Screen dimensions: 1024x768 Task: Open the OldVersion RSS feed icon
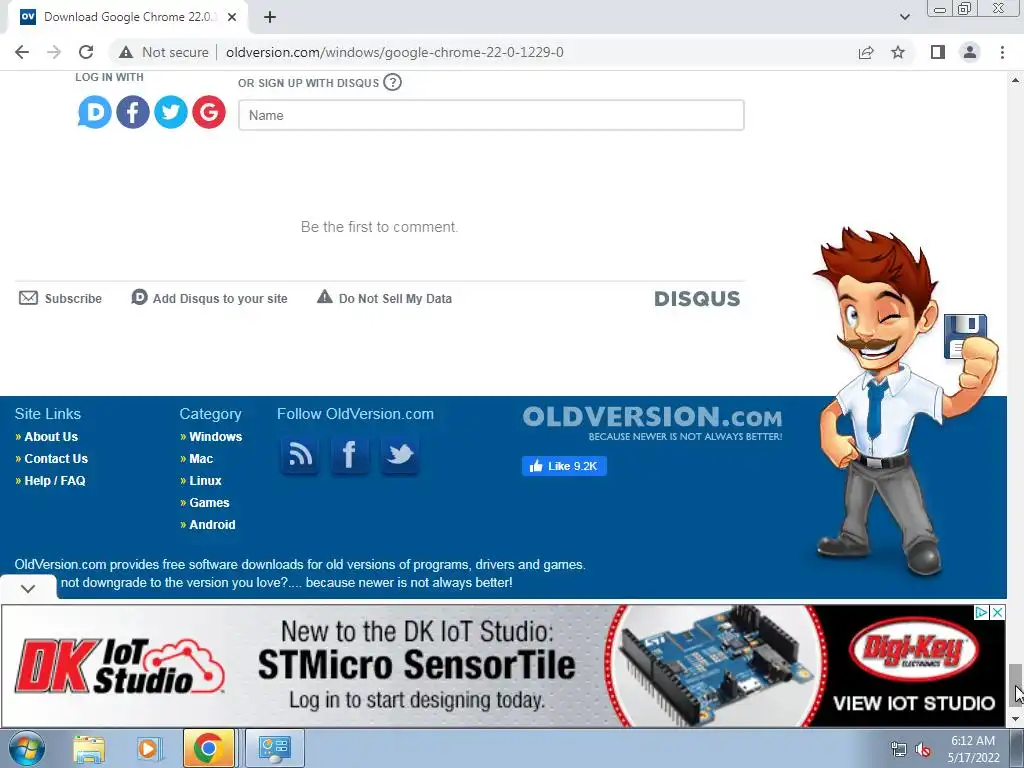[300, 455]
